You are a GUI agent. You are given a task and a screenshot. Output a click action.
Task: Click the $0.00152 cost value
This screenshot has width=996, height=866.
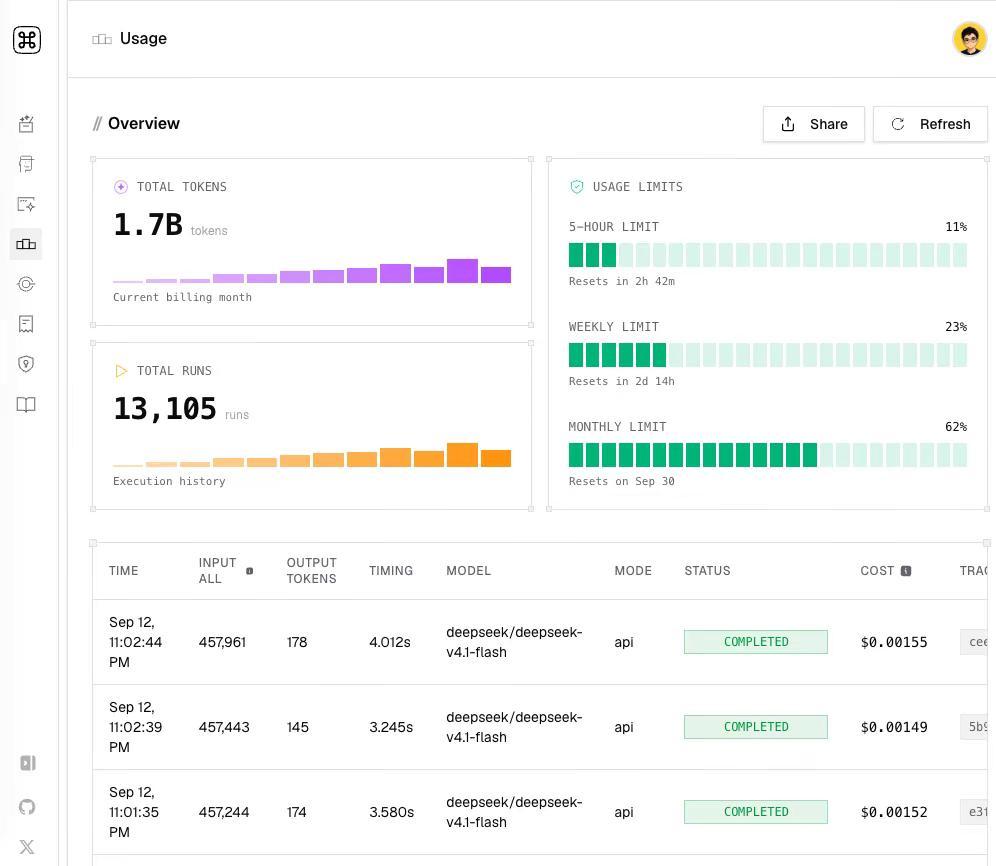[x=894, y=812]
